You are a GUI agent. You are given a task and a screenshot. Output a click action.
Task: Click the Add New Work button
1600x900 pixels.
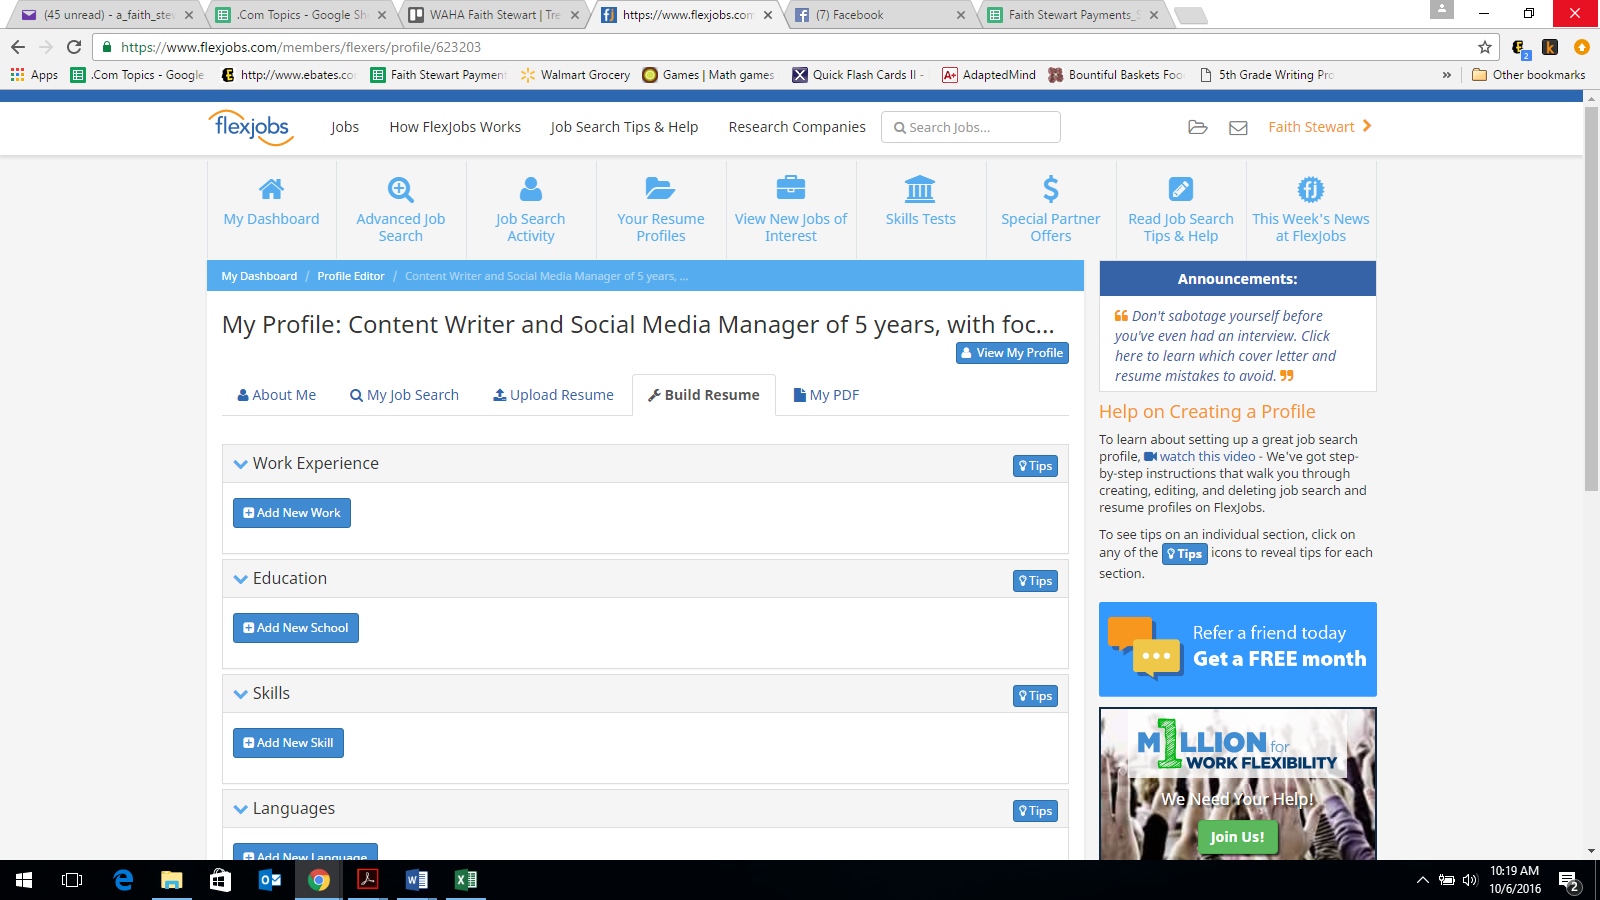click(x=292, y=513)
